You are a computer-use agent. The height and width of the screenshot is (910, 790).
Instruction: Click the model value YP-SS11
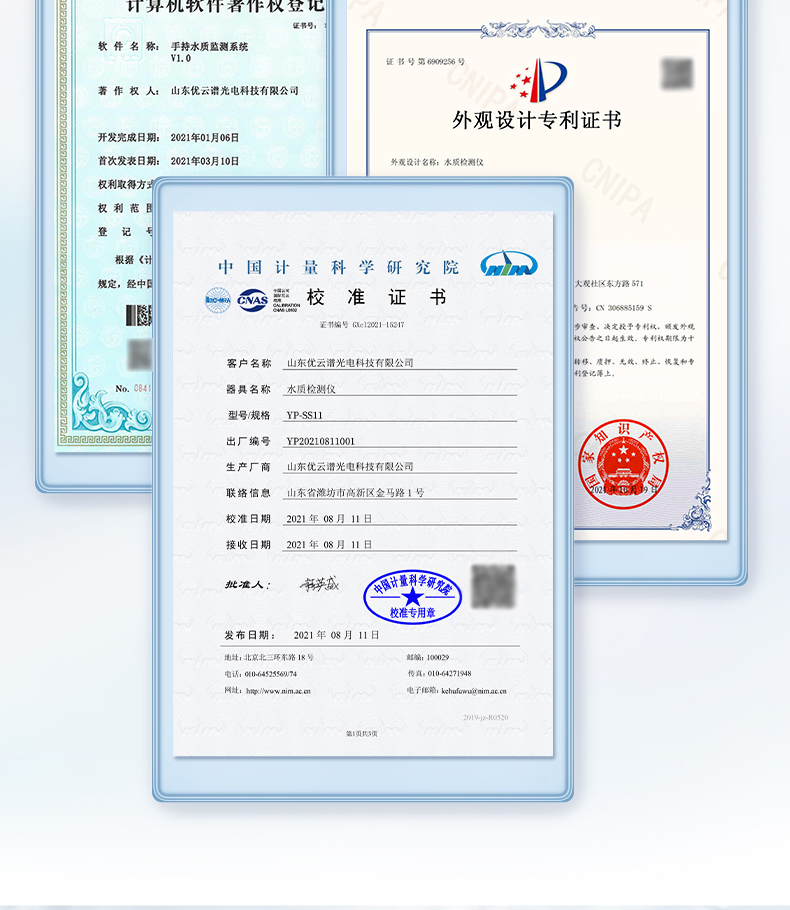point(304,415)
